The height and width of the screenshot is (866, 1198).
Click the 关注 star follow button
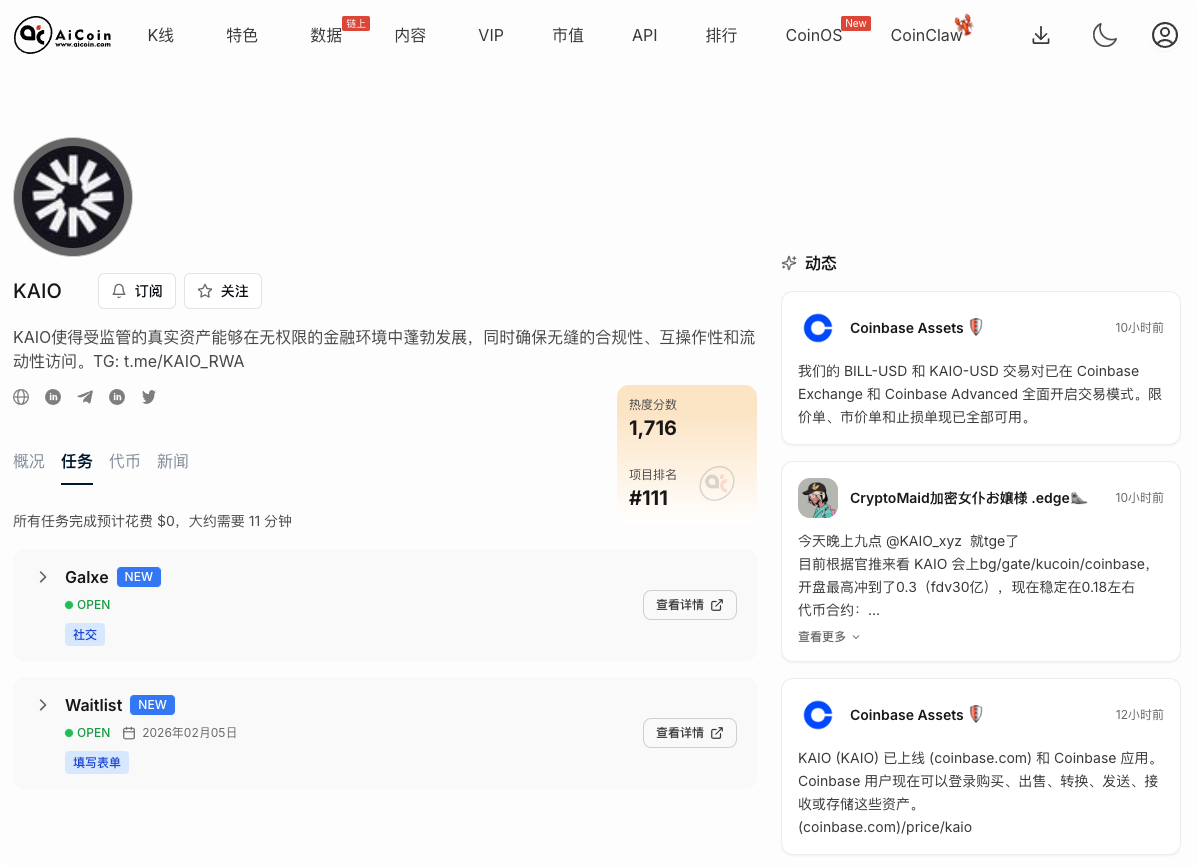tap(223, 291)
